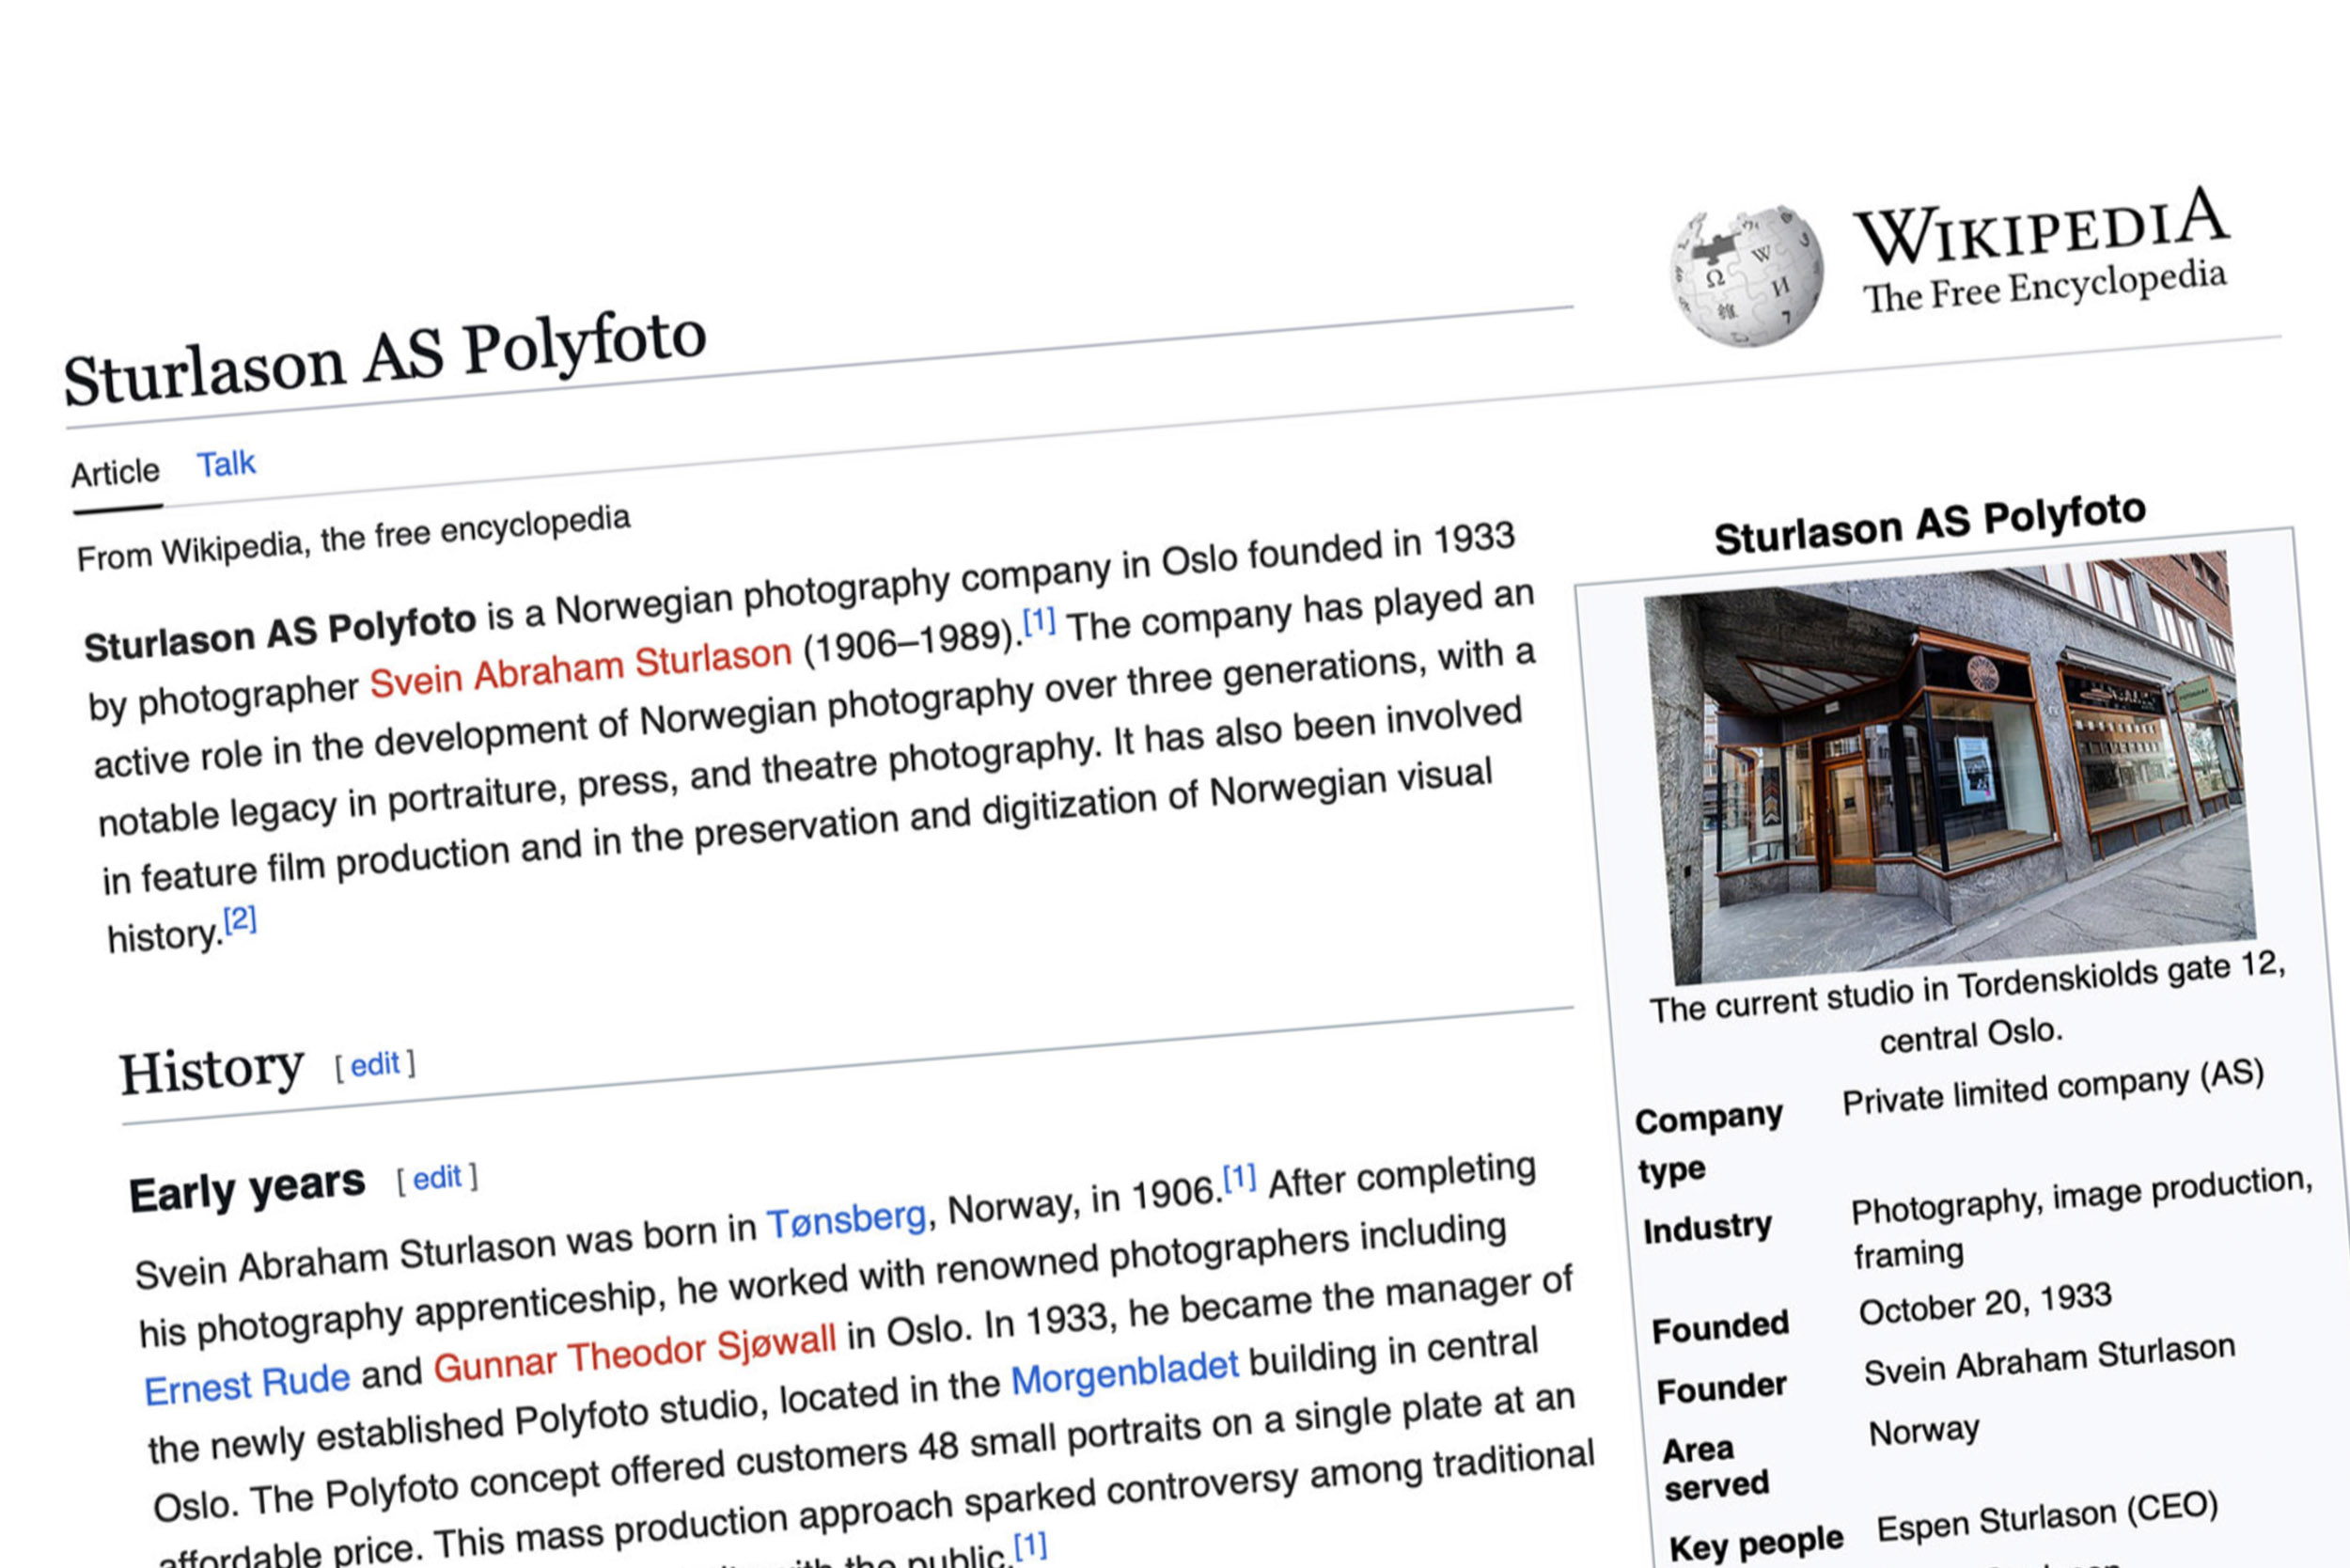
Task: Click citation [1] after 'in 1906'
Action: click(1240, 1178)
